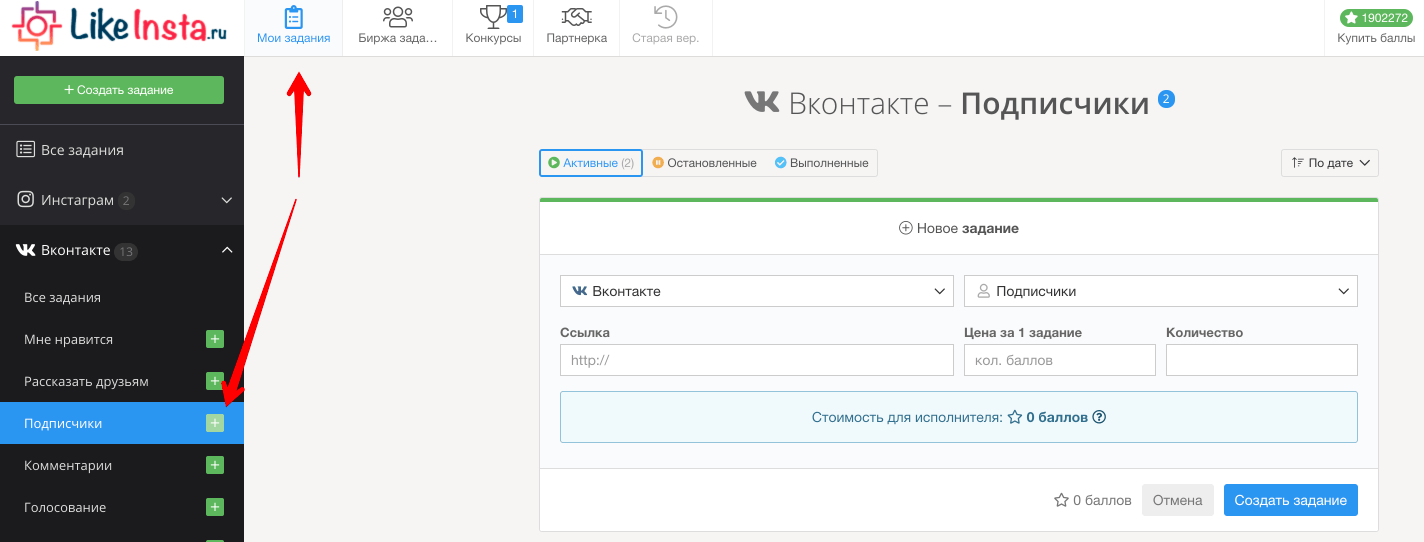Click the Отмена button

tap(1178, 500)
